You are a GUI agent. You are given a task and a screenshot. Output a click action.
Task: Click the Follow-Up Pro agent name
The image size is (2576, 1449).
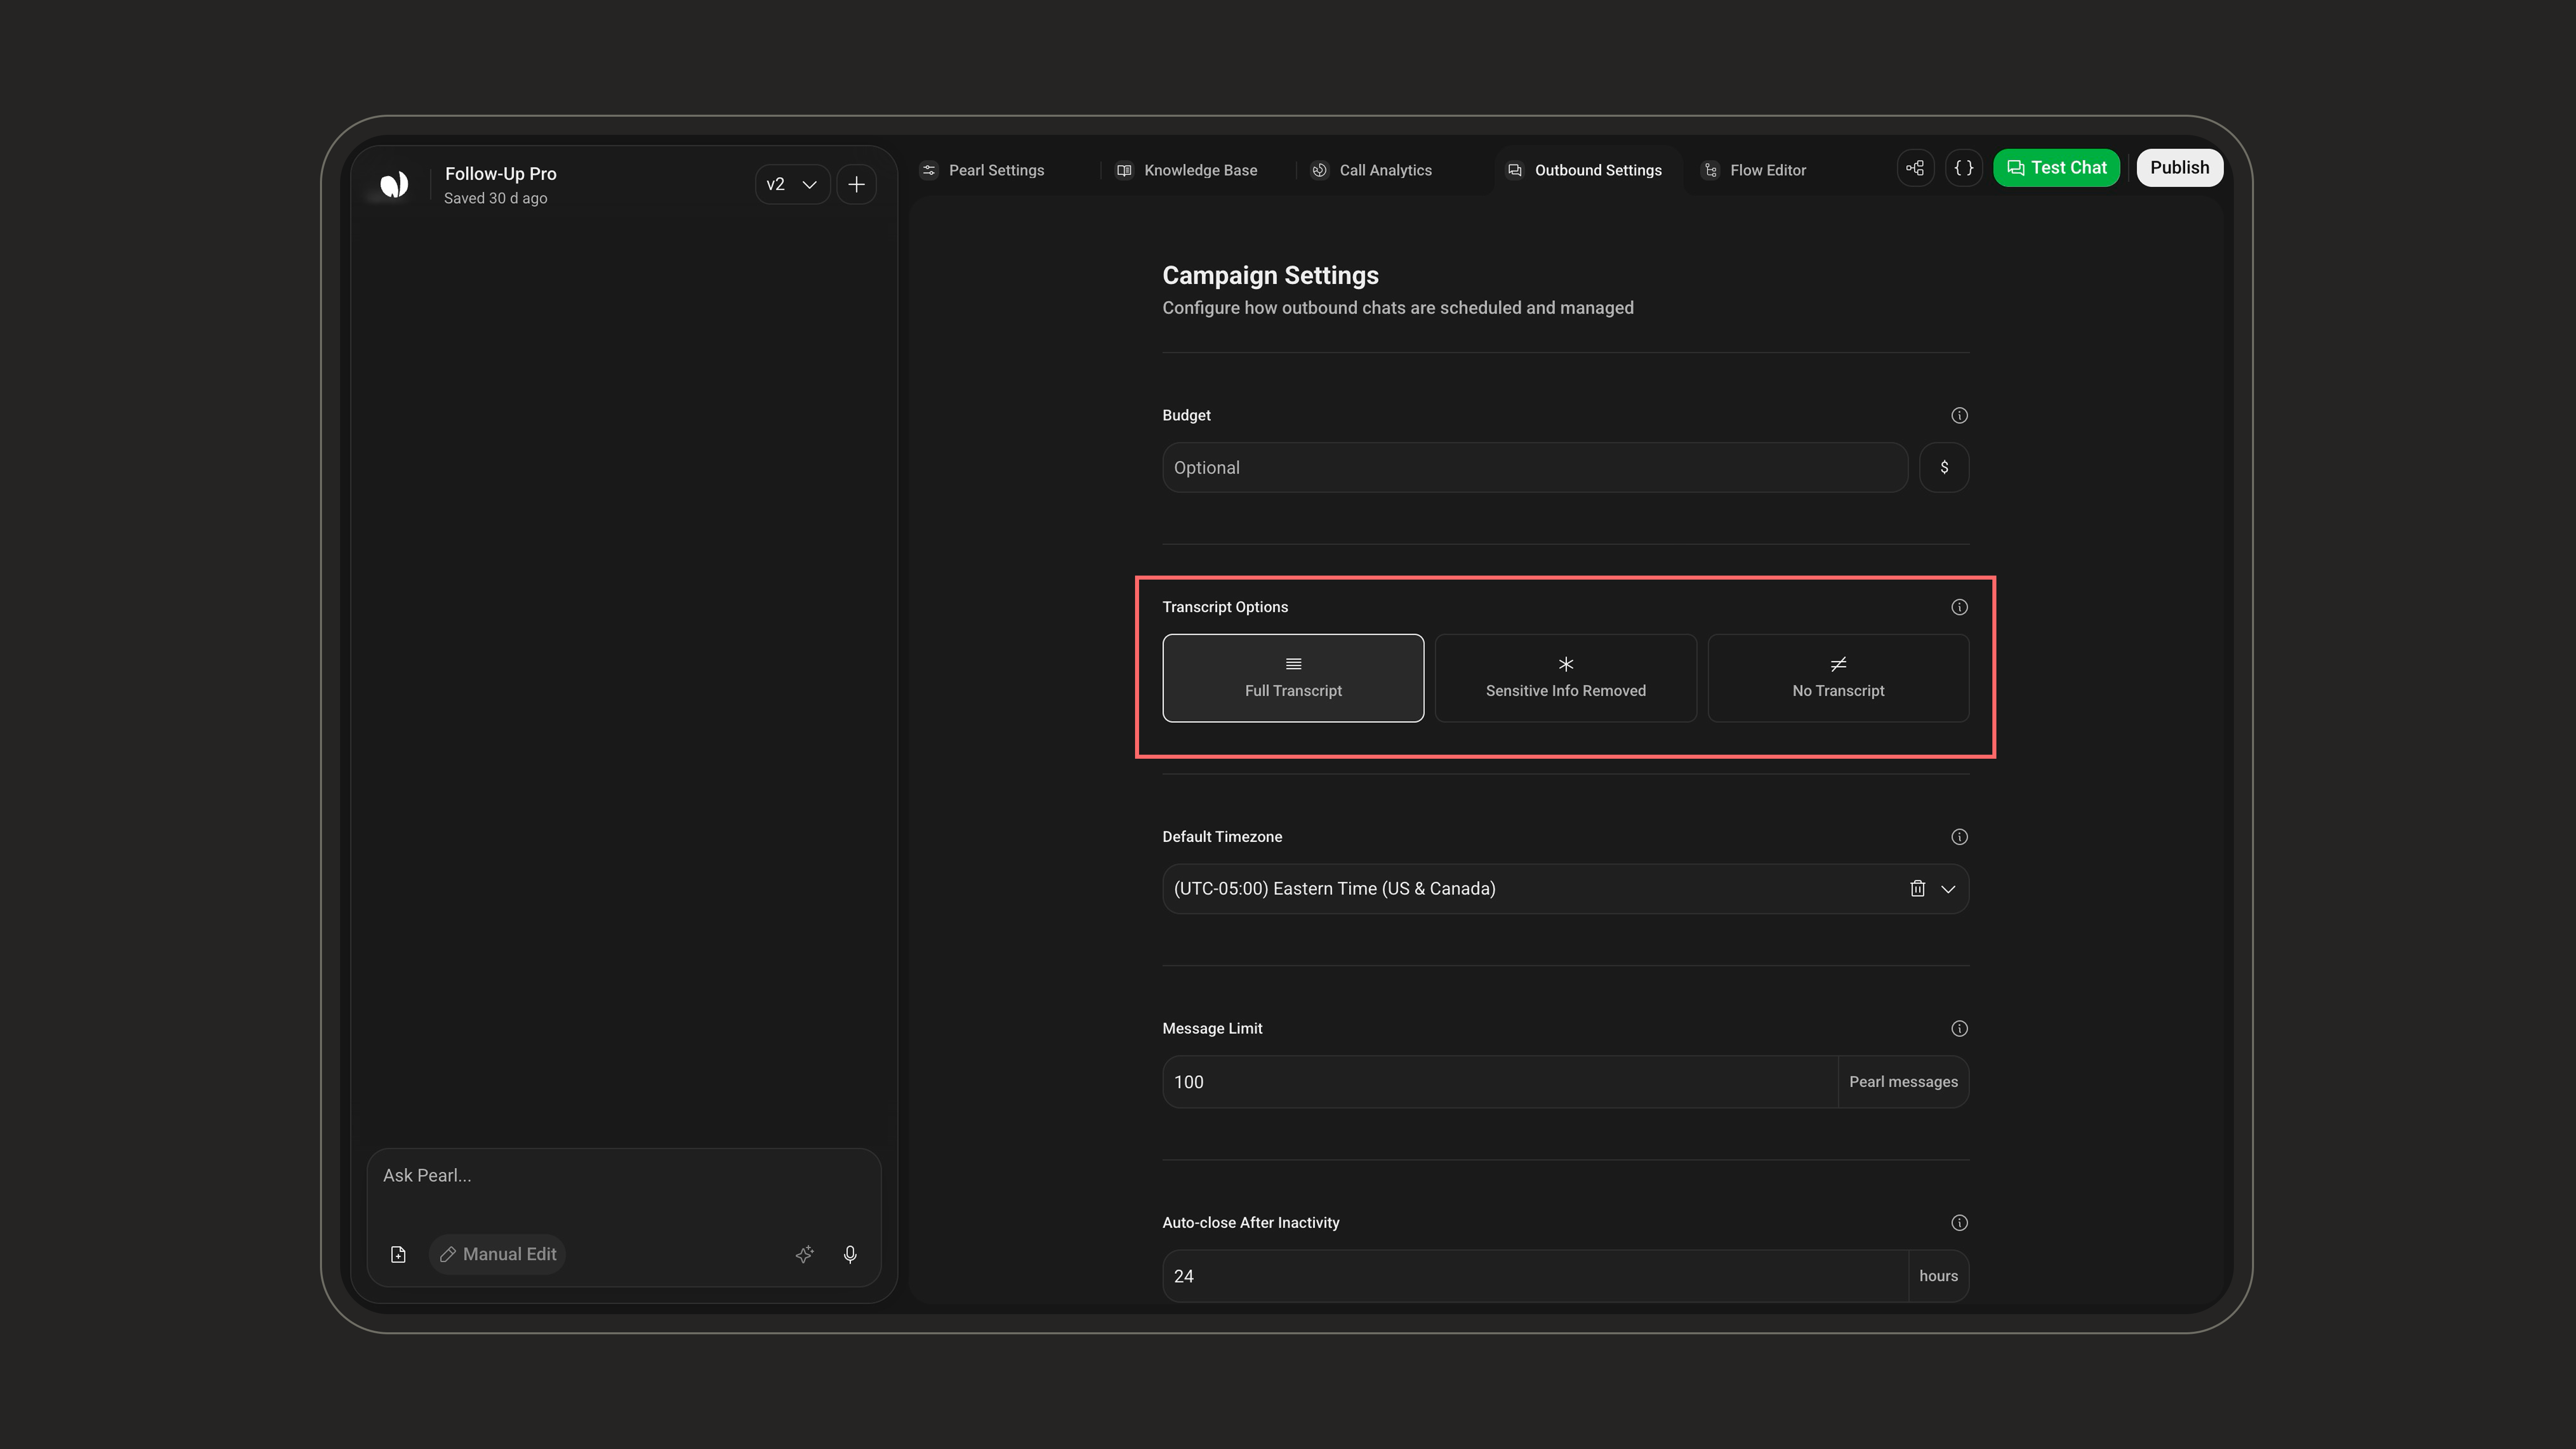500,173
